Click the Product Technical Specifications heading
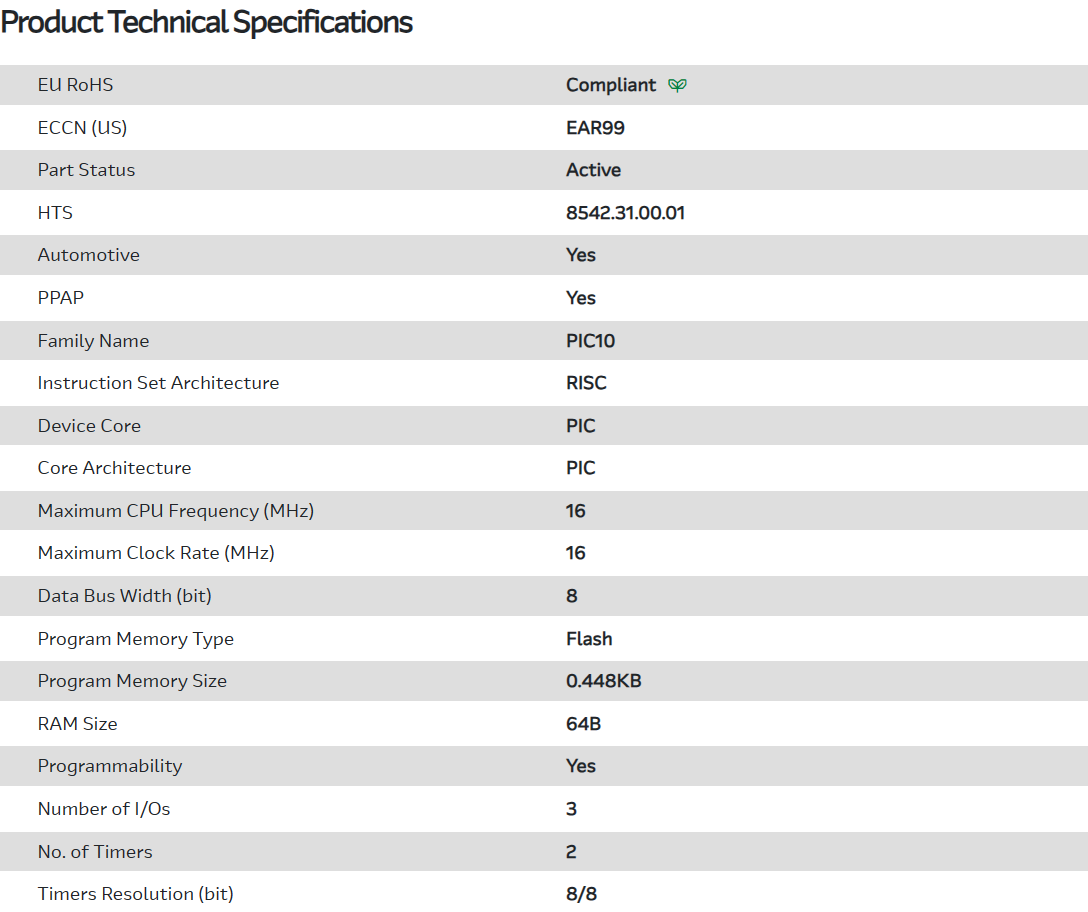Image resolution: width=1088 pixels, height=912 pixels. (206, 22)
